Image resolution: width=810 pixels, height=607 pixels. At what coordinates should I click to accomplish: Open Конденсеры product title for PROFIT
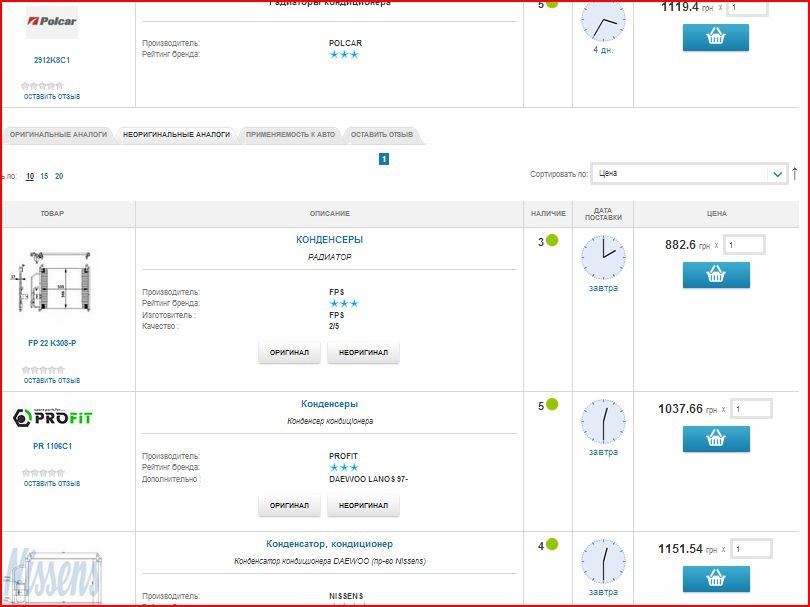point(330,404)
